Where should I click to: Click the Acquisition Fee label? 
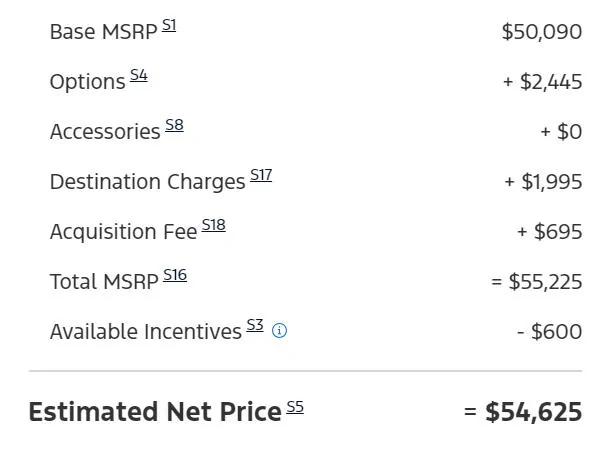[123, 232]
